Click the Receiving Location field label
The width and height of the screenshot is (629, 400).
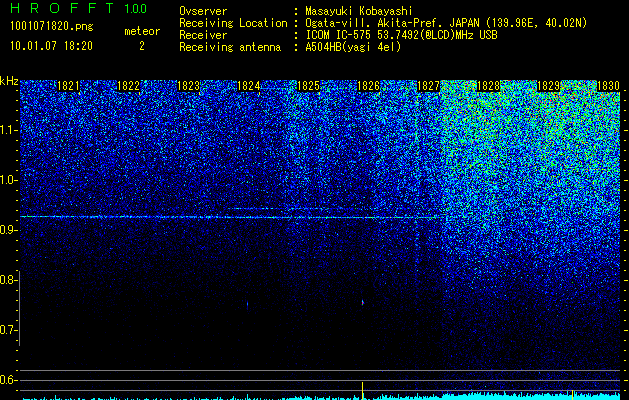click(233, 23)
